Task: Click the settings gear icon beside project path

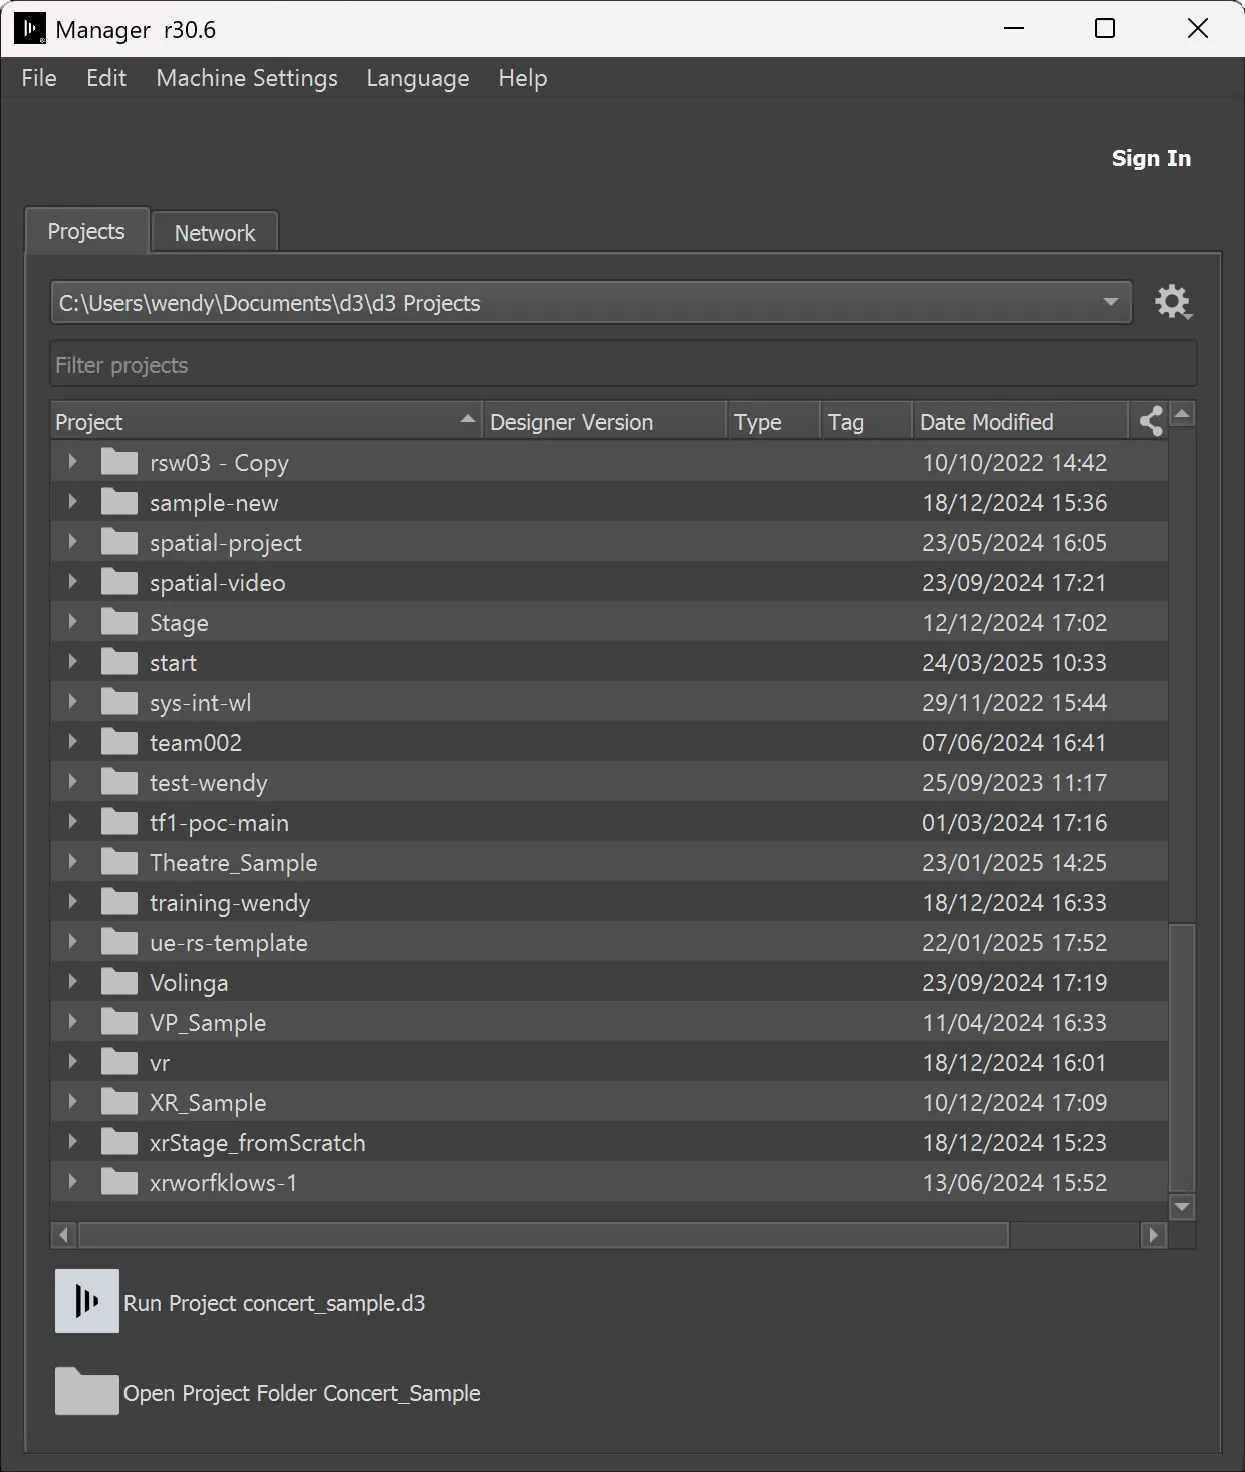Action: (x=1173, y=302)
